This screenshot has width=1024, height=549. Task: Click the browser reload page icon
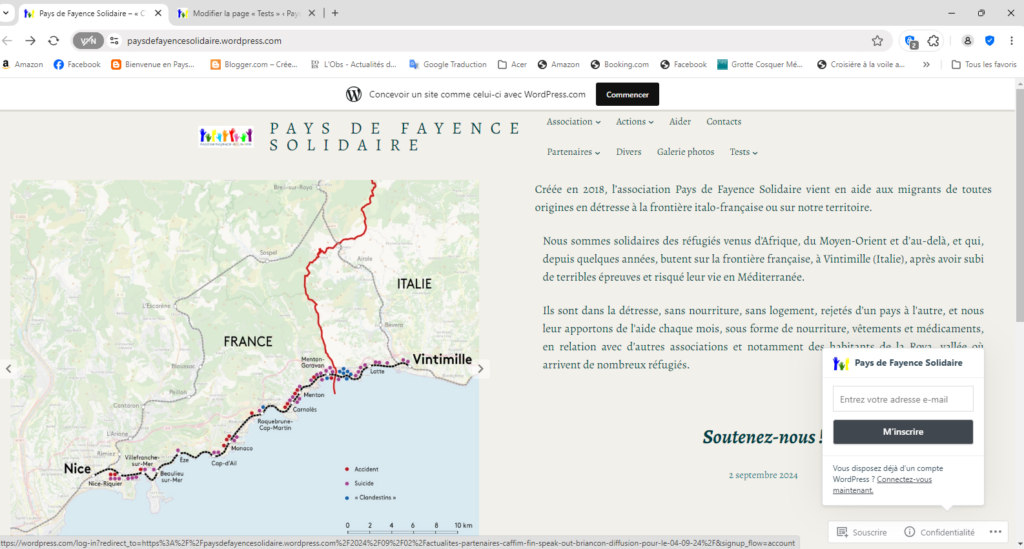pyautogui.click(x=53, y=41)
